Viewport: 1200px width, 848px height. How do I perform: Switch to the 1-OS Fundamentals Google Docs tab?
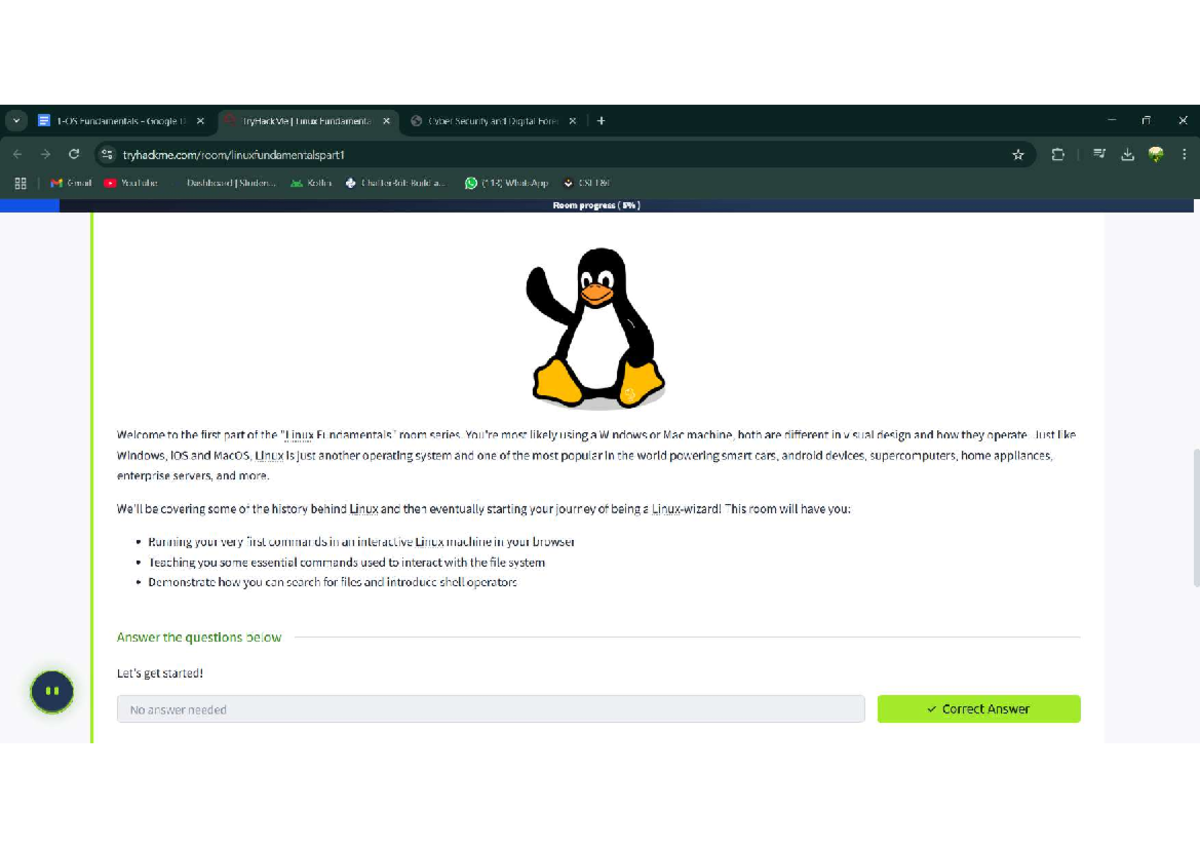click(122, 121)
